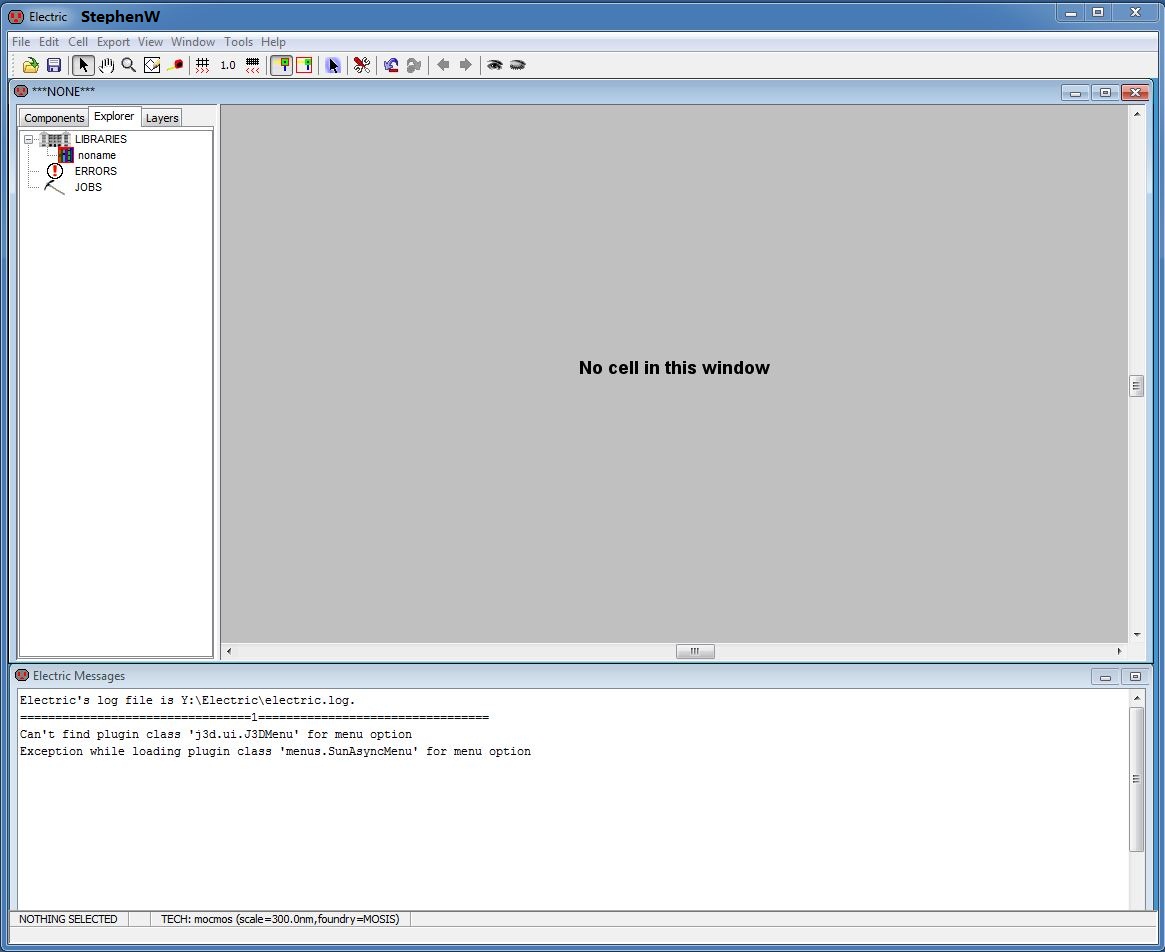
Task: Switch to the Explorer tab
Action: click(x=114, y=116)
